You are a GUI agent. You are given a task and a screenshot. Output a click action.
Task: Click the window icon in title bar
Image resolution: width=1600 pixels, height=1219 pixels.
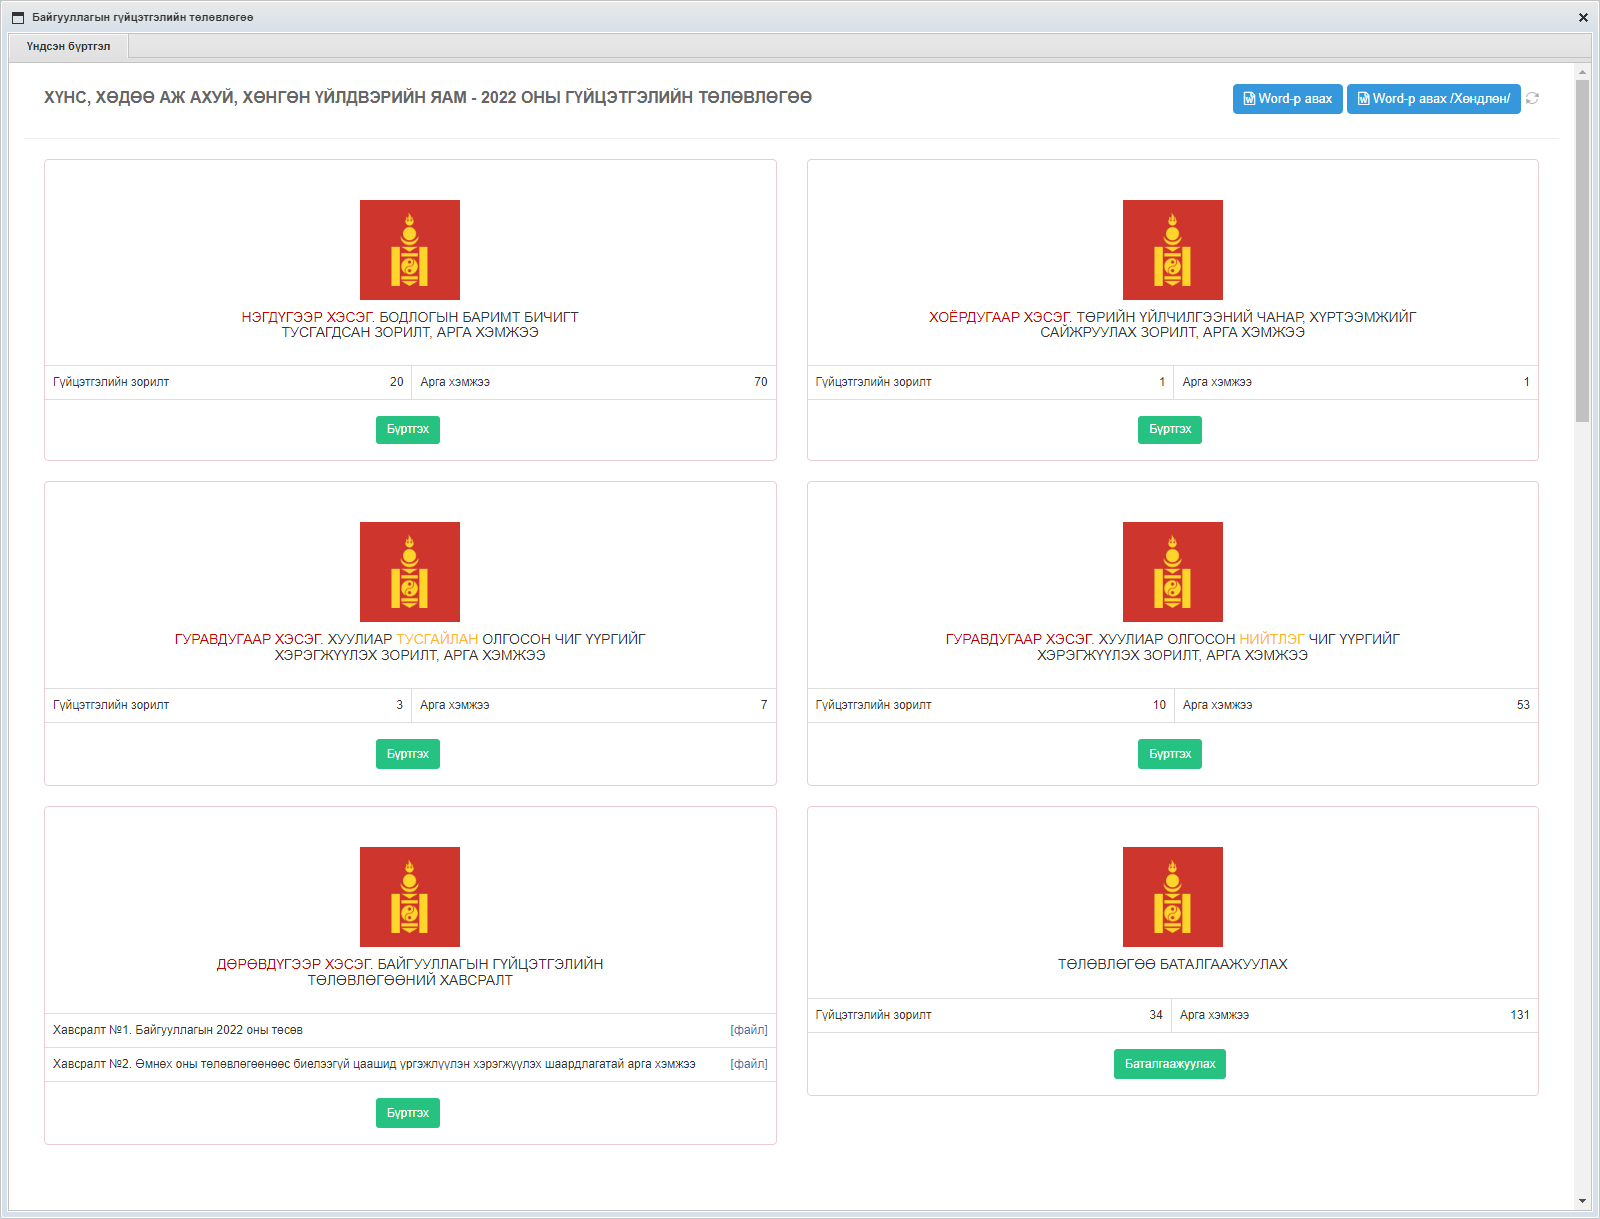click(x=17, y=17)
